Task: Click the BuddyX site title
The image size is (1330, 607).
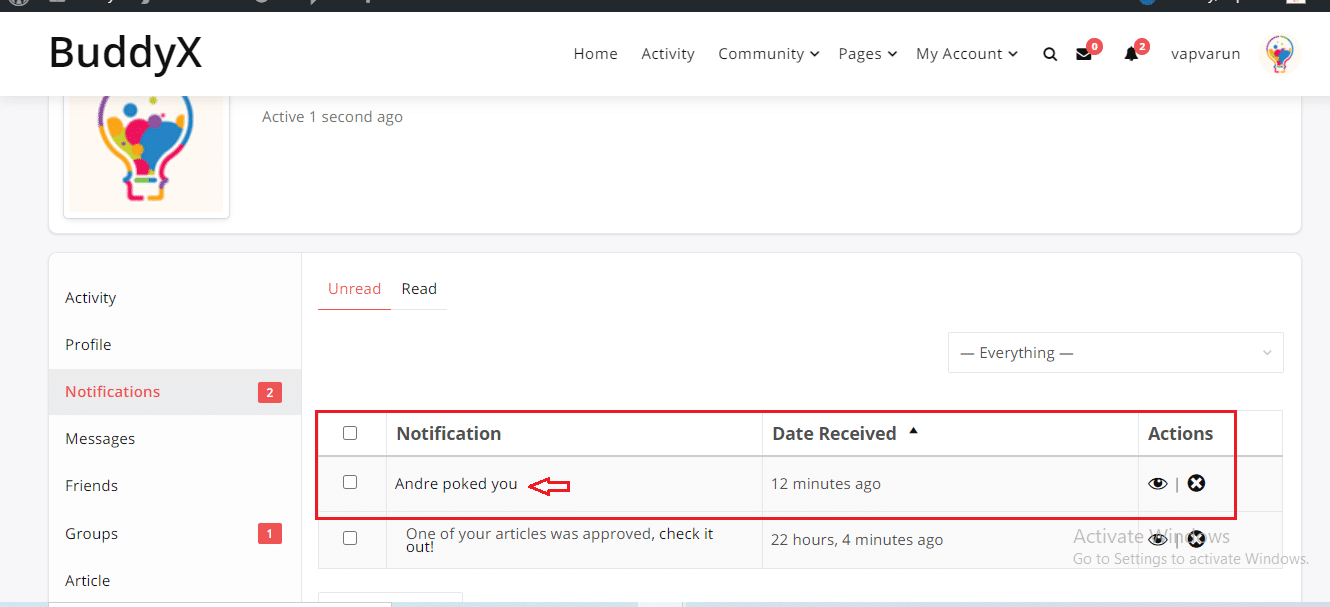Action: [x=125, y=53]
